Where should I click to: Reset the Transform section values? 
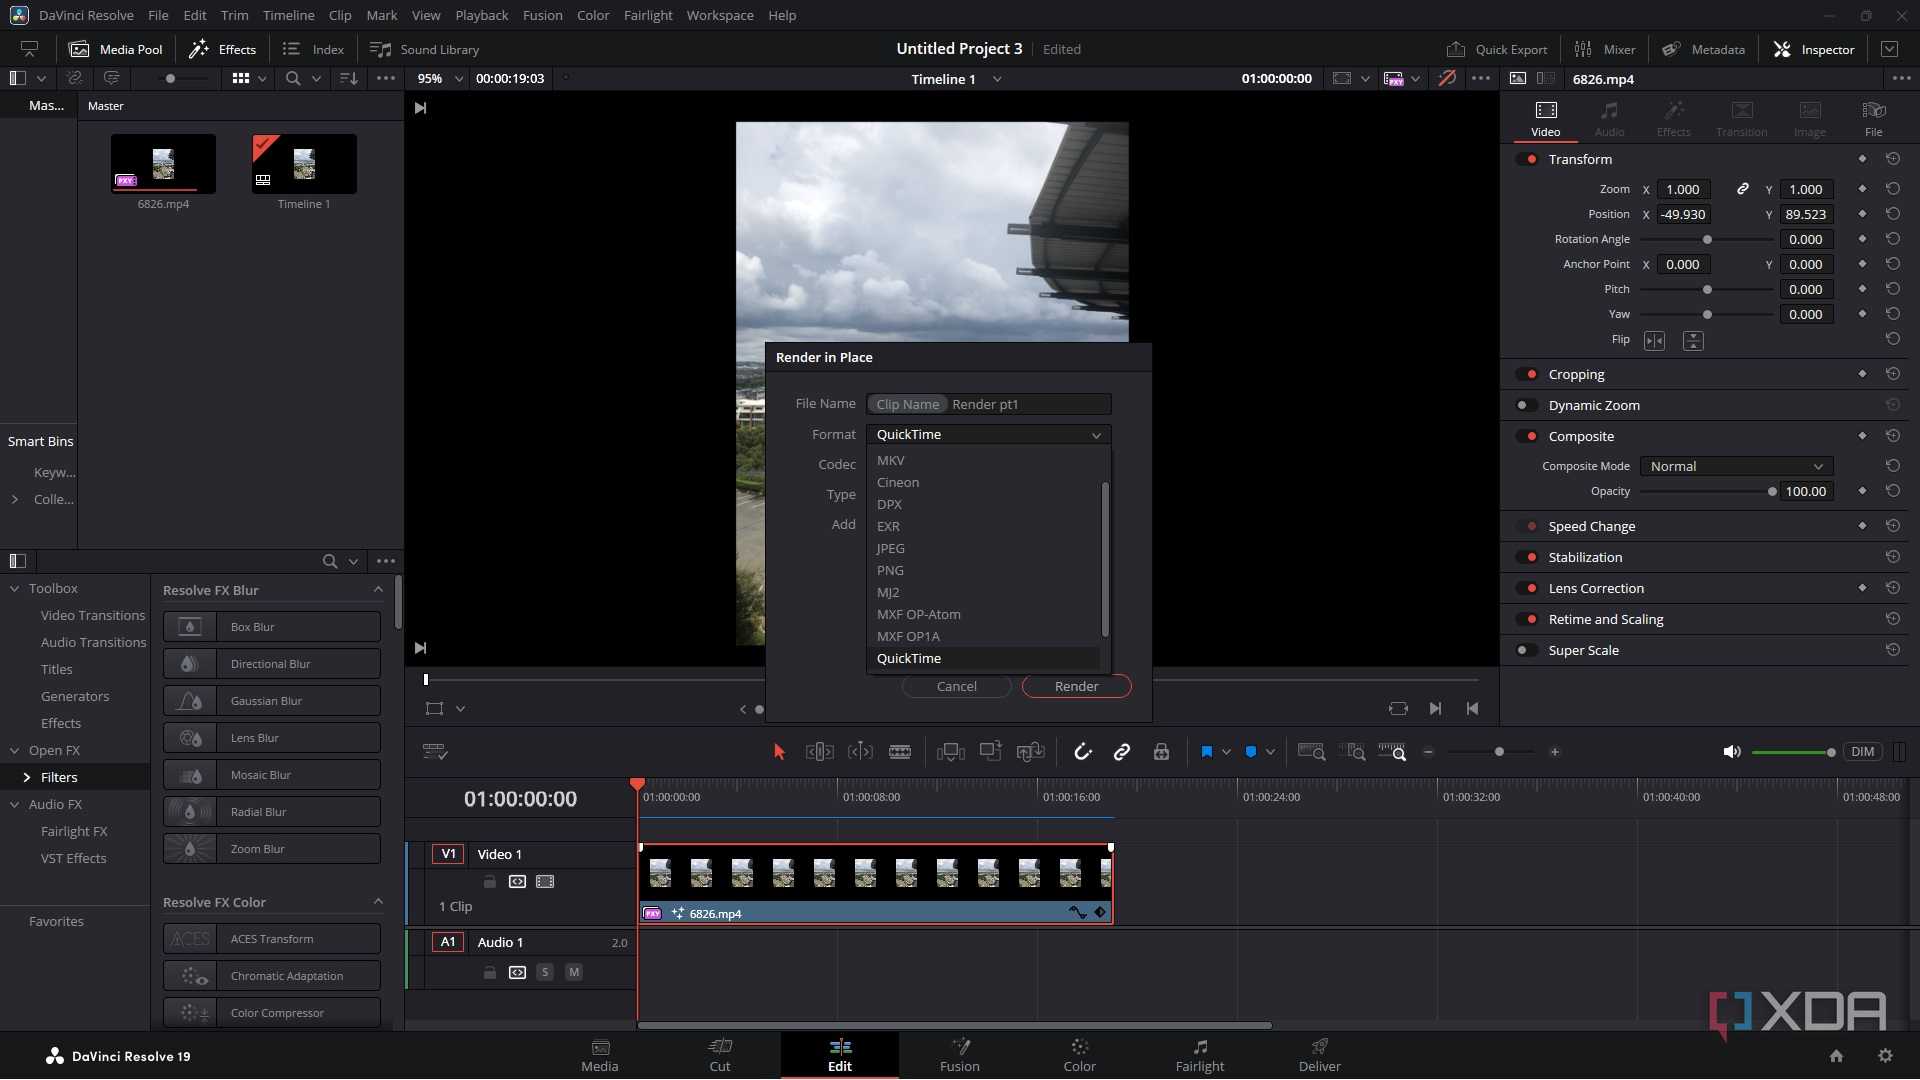pos(1893,159)
